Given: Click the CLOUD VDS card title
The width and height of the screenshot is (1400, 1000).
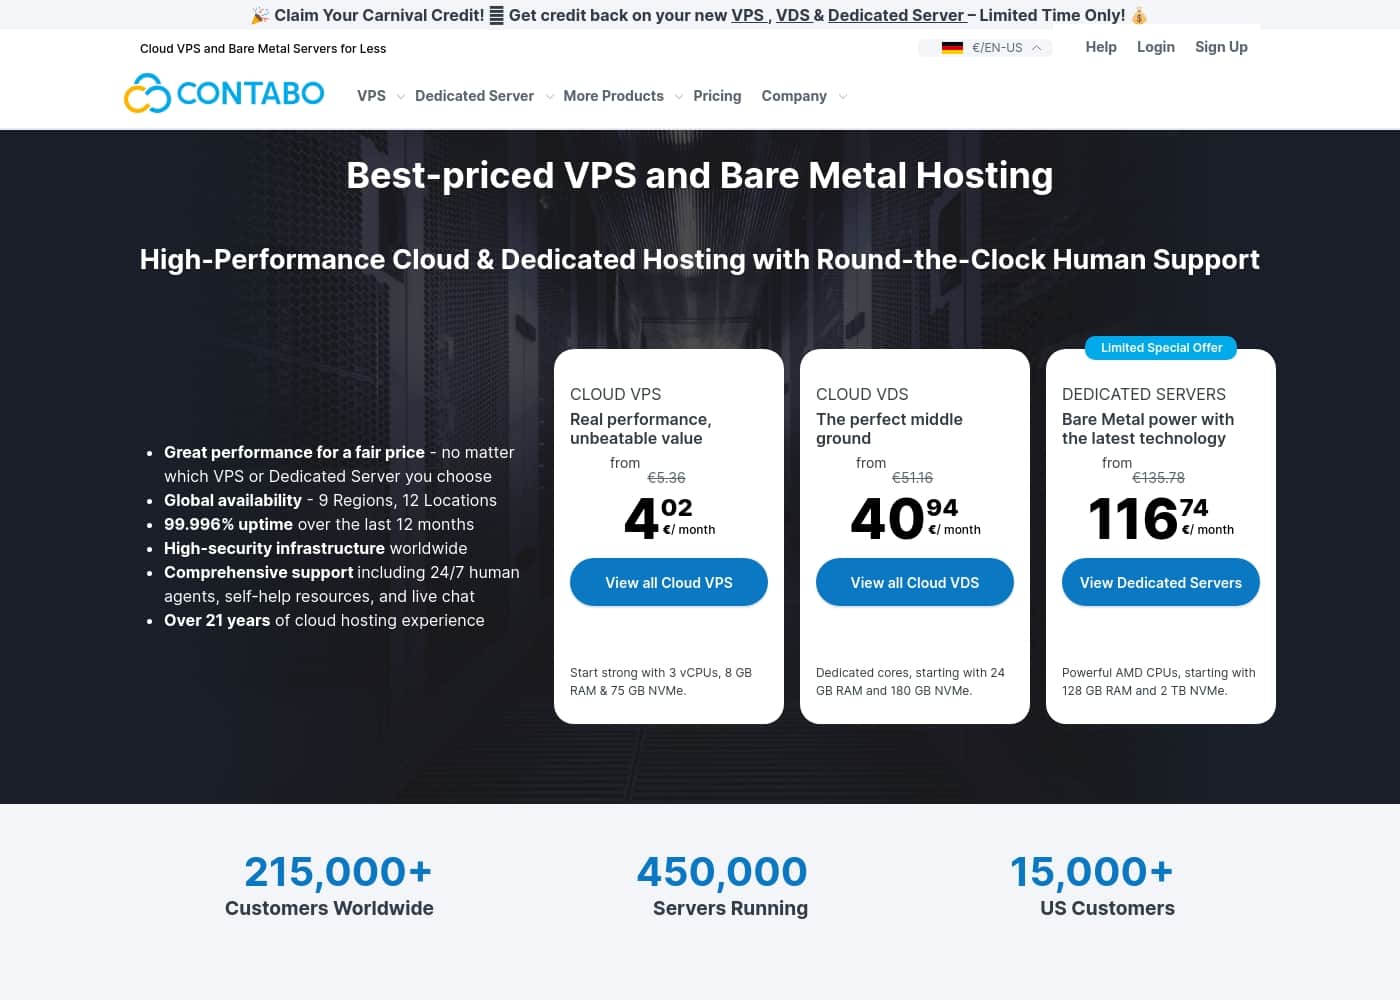Looking at the screenshot, I should (862, 394).
